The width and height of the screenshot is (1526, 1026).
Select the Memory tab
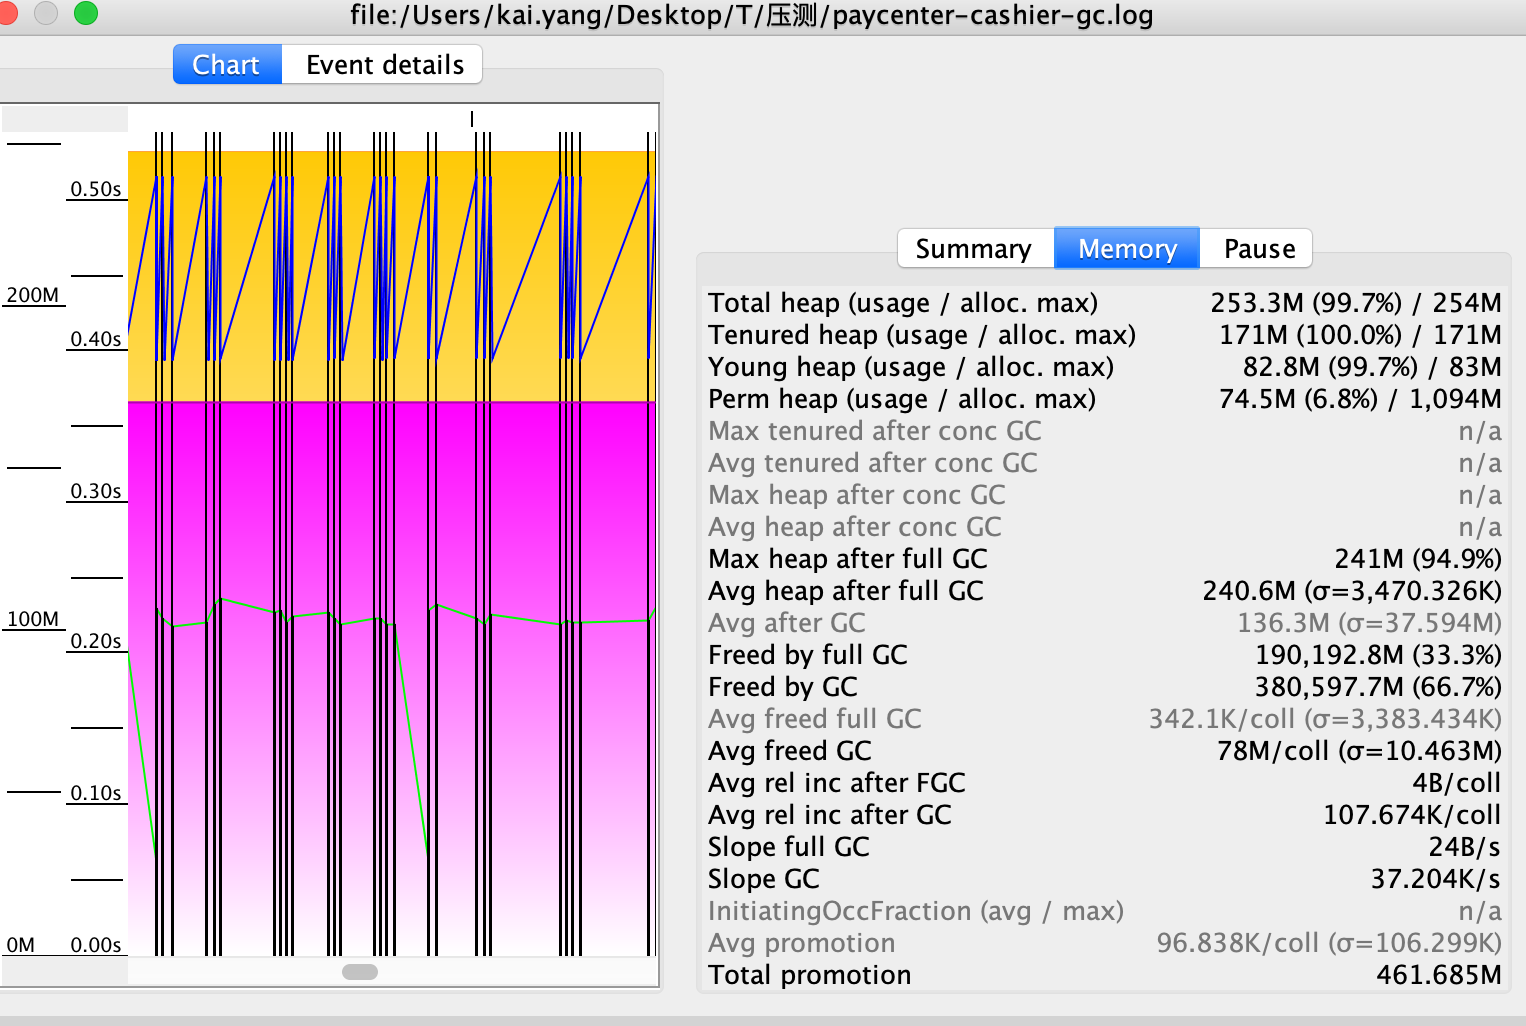1127,249
